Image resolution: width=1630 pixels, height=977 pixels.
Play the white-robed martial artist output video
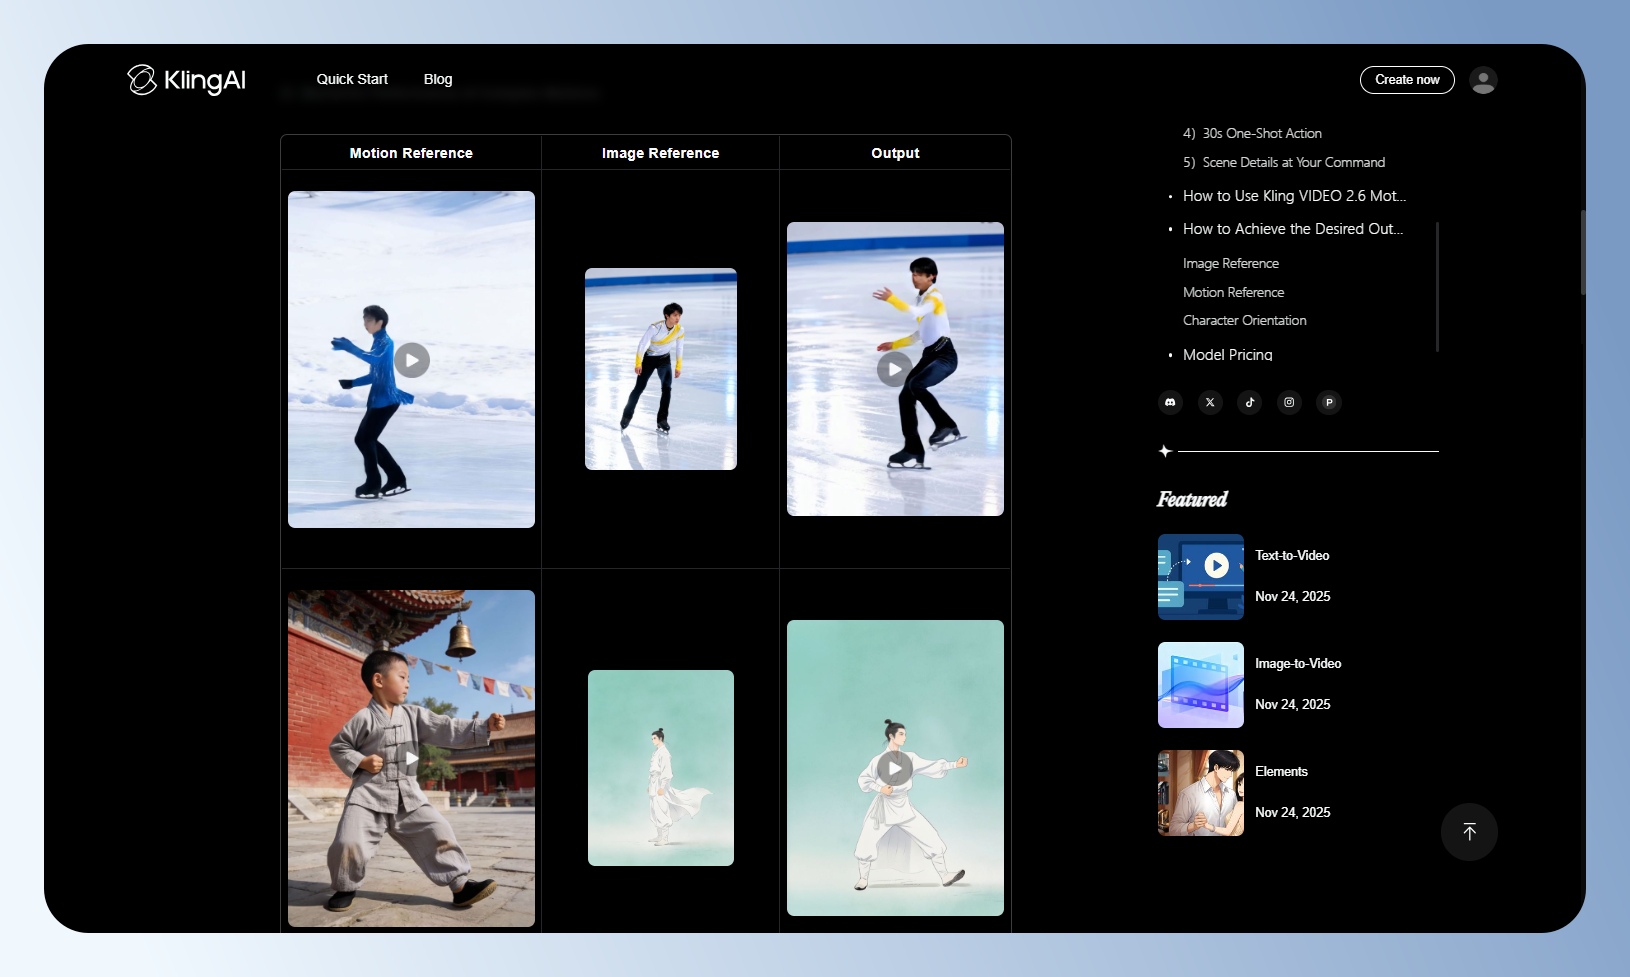click(x=895, y=768)
